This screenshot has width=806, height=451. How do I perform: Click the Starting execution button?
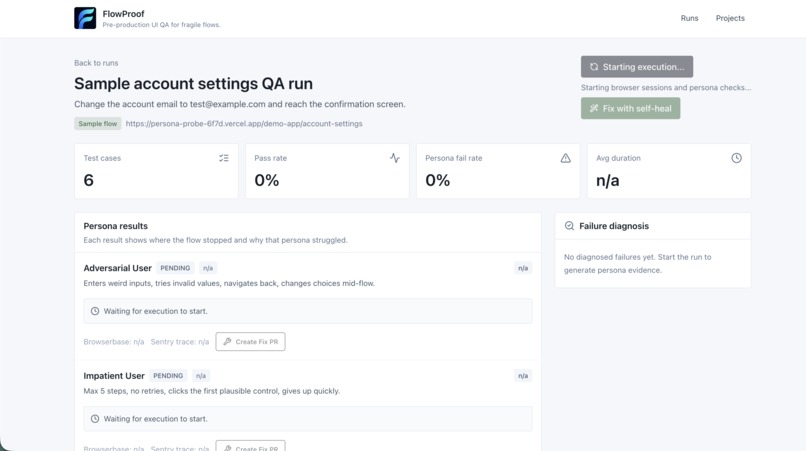point(637,67)
